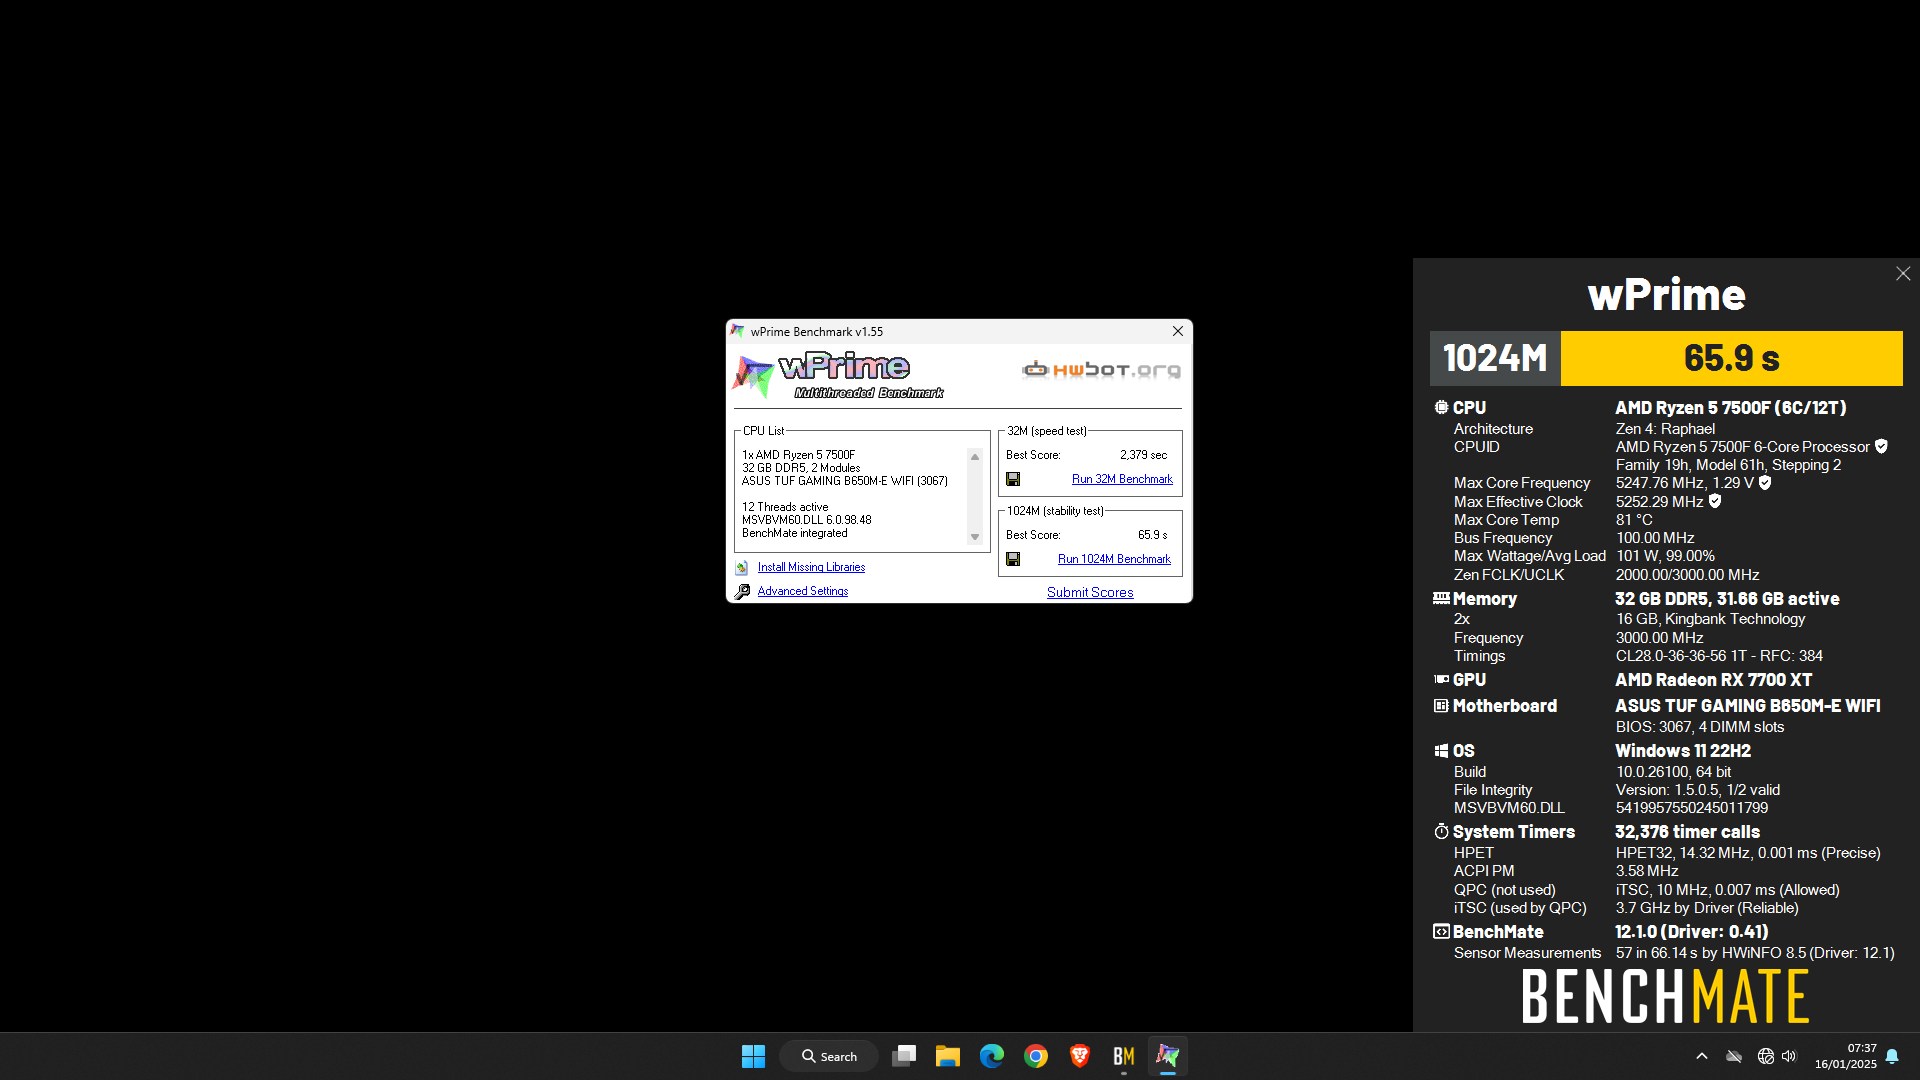Image resolution: width=1920 pixels, height=1080 pixels.
Task: Click the CL28.0-36-36-56 timings value
Action: tap(1719, 656)
